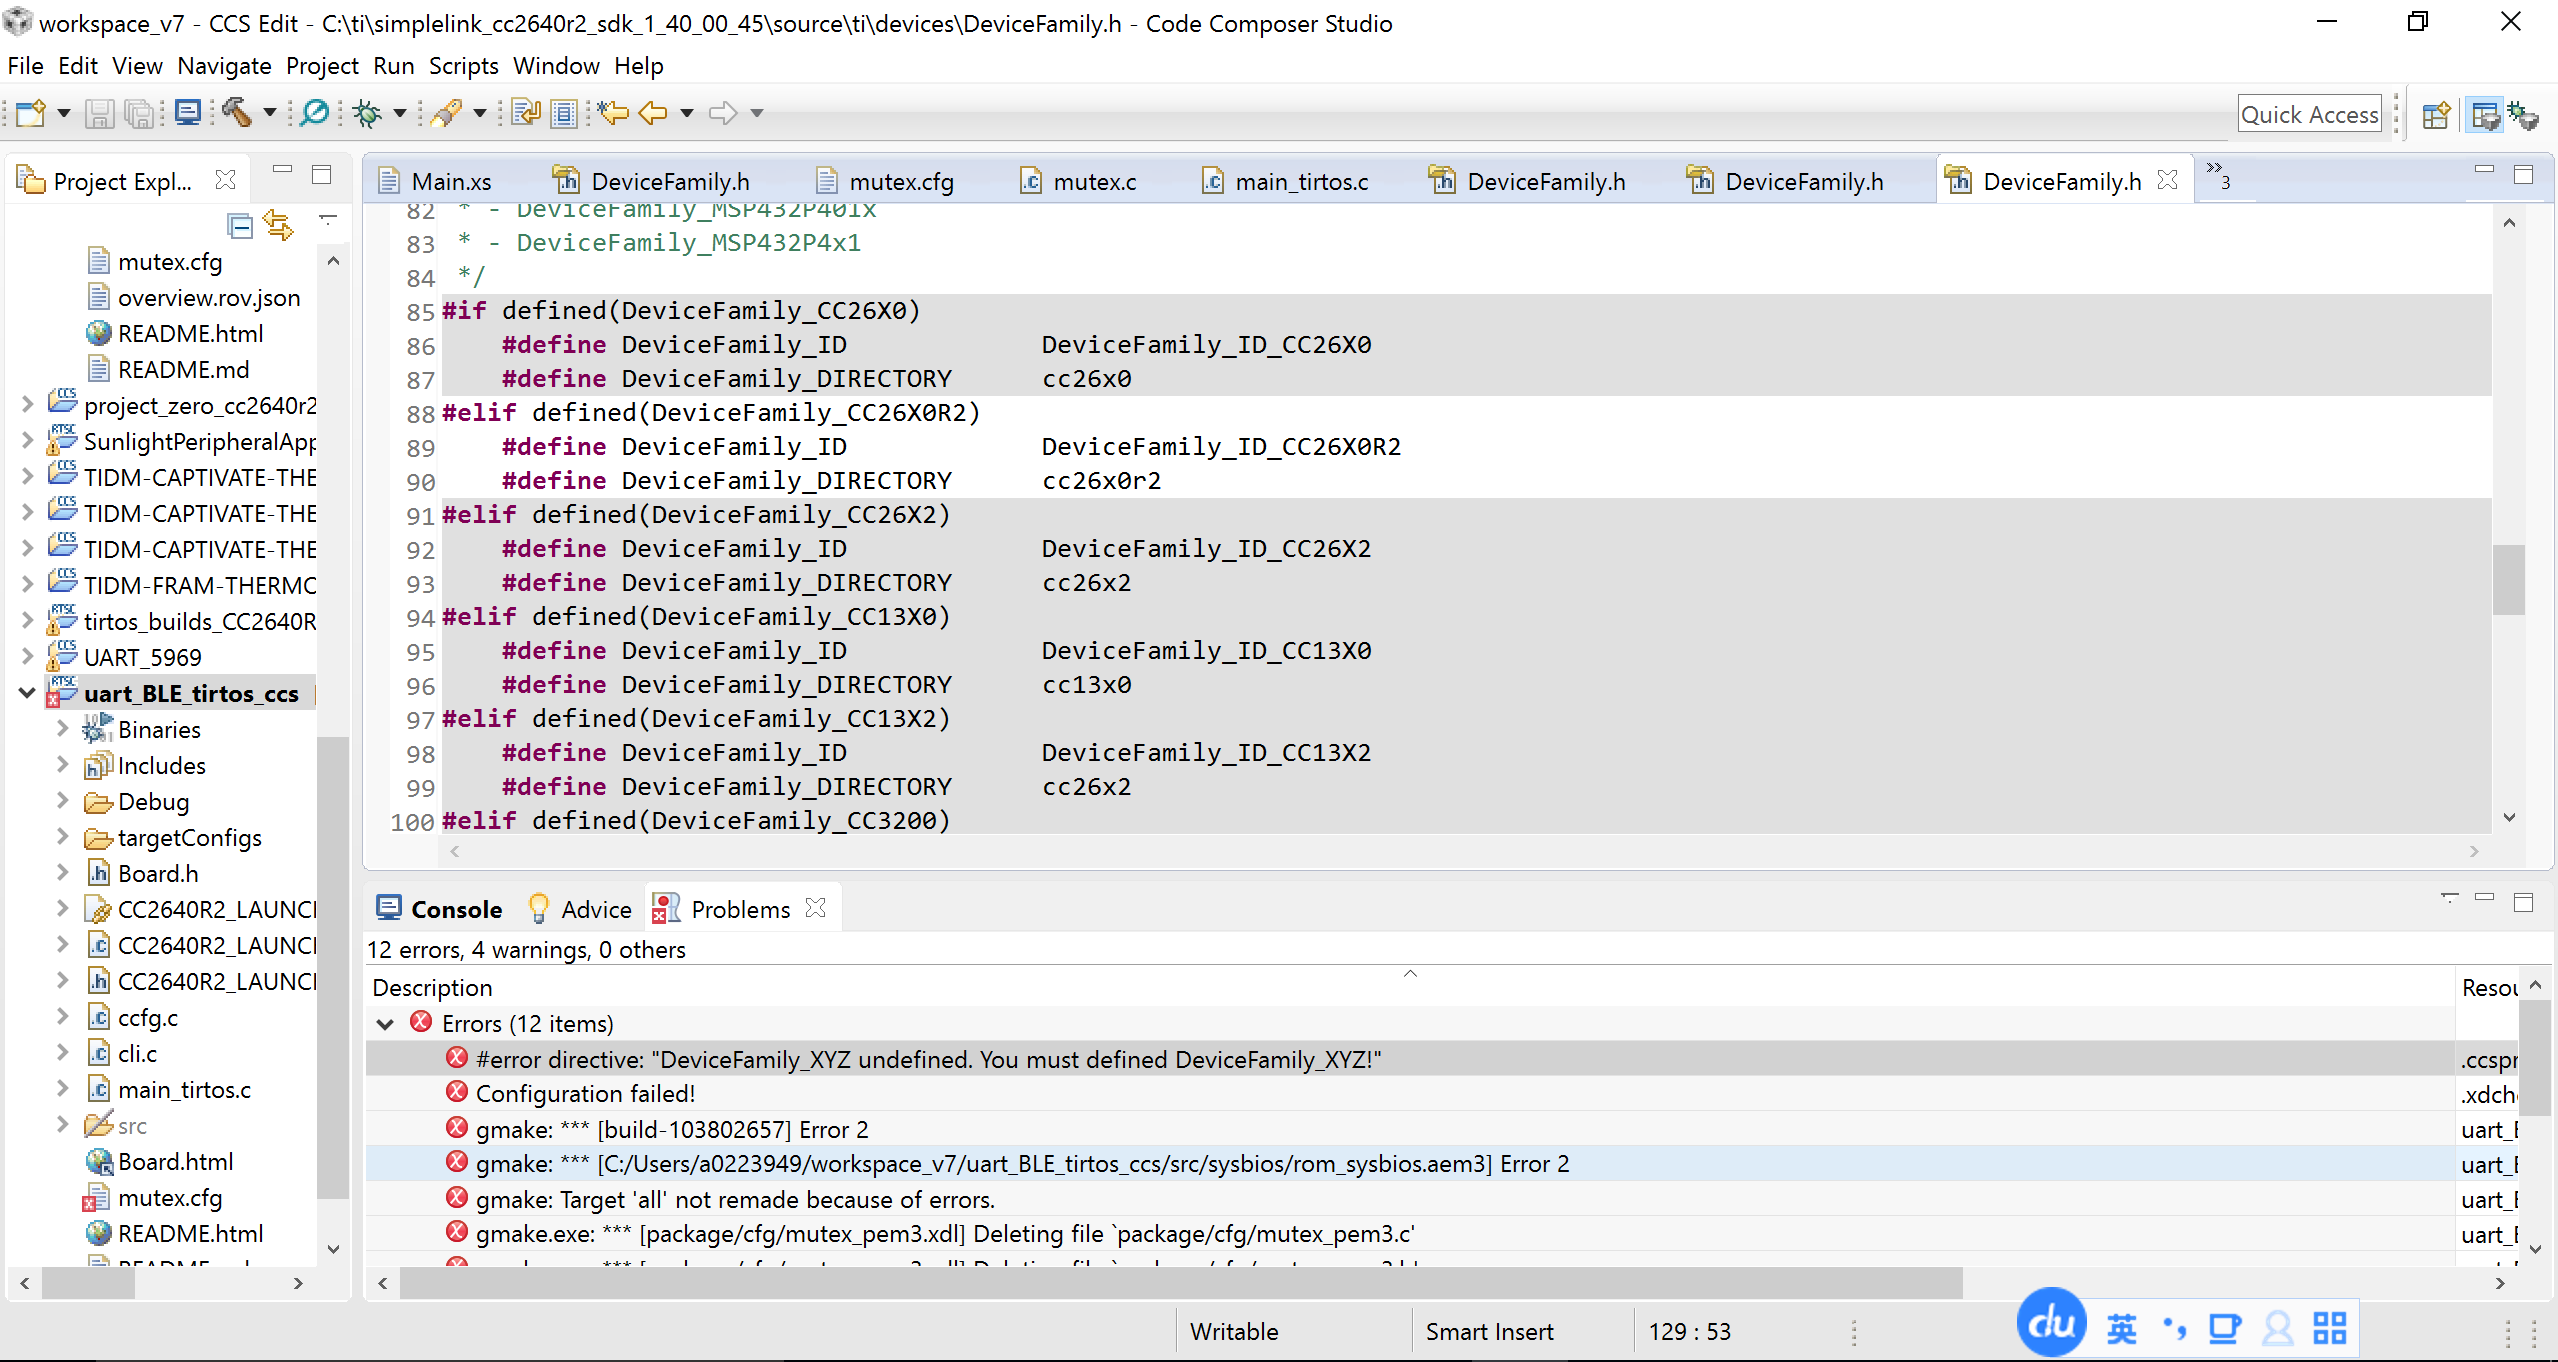Switch to the Main.xs editor tab
Viewport: 2558px width, 1362px height.
point(436,181)
